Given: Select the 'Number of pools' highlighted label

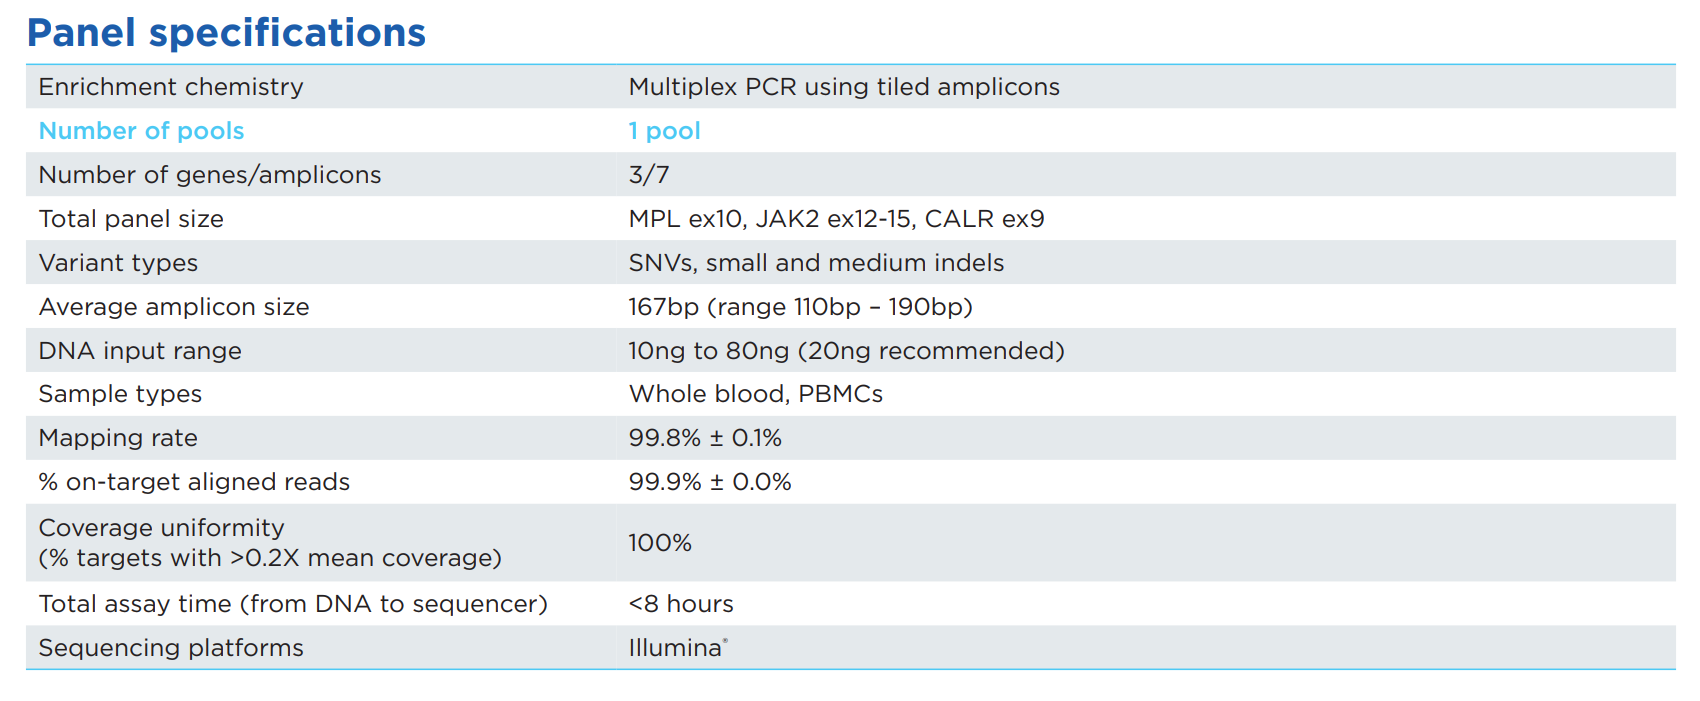Looking at the screenshot, I should coord(141,131).
